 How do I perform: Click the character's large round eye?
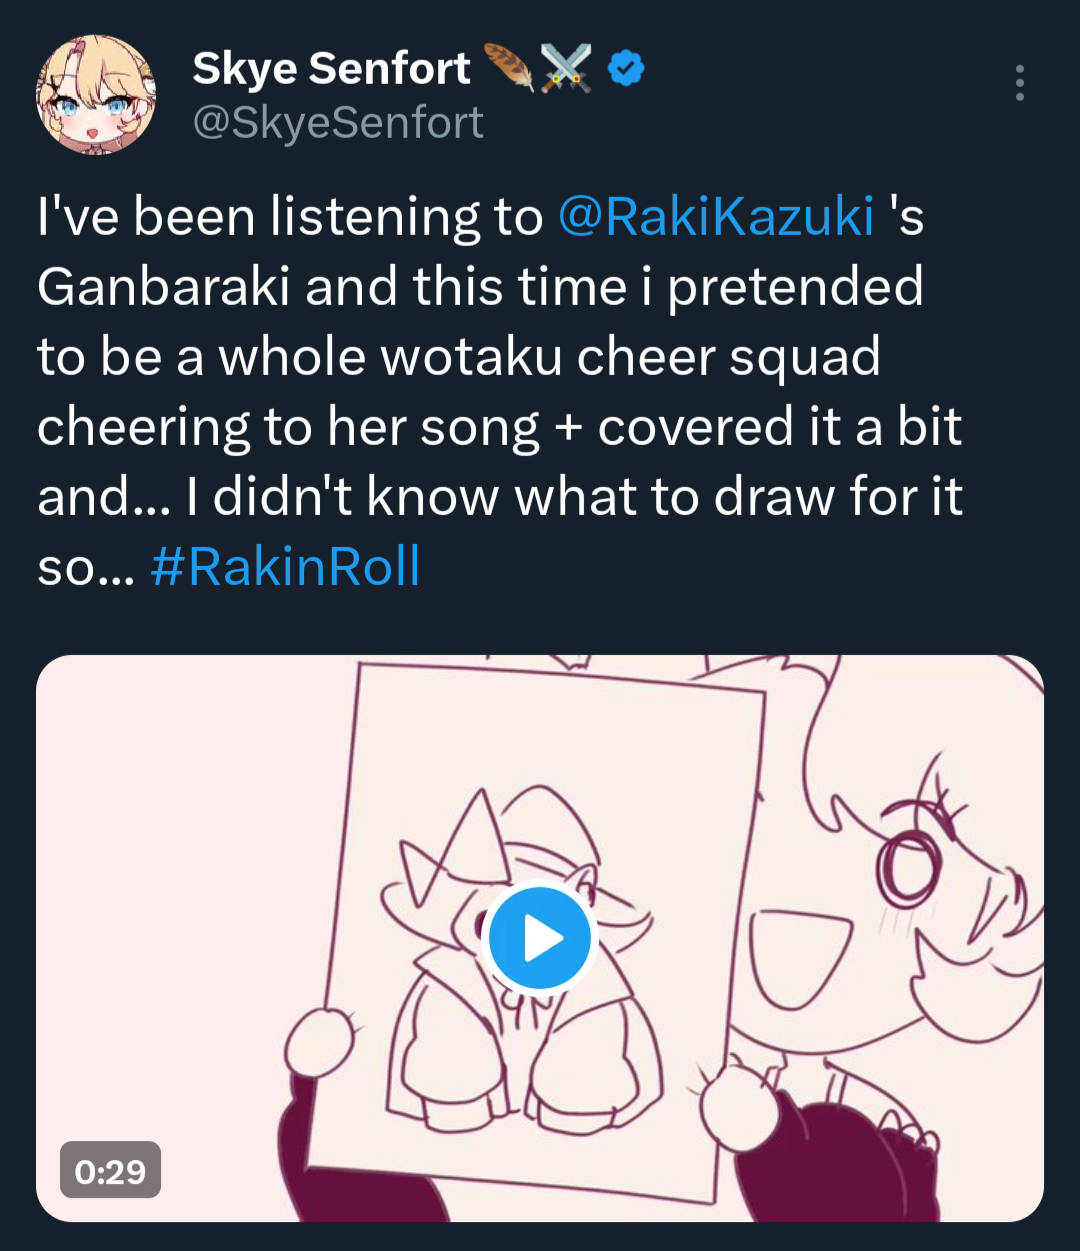click(908, 866)
